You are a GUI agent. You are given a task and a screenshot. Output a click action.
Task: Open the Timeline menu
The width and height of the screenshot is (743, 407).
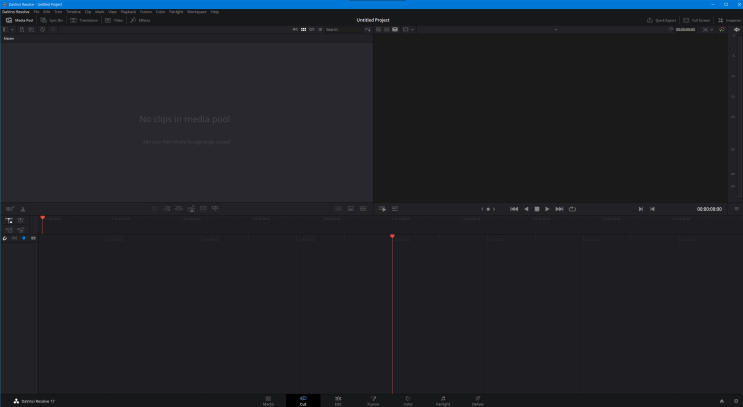tap(73, 12)
